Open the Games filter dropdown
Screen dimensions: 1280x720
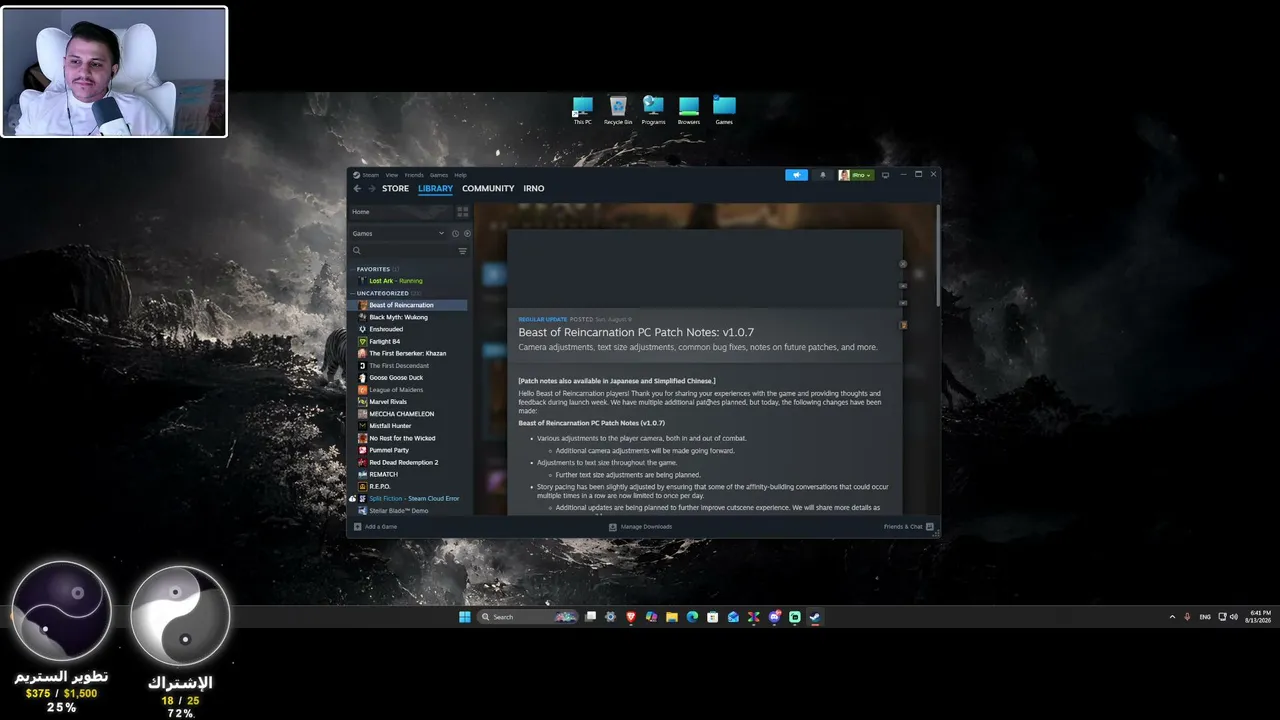click(398, 233)
